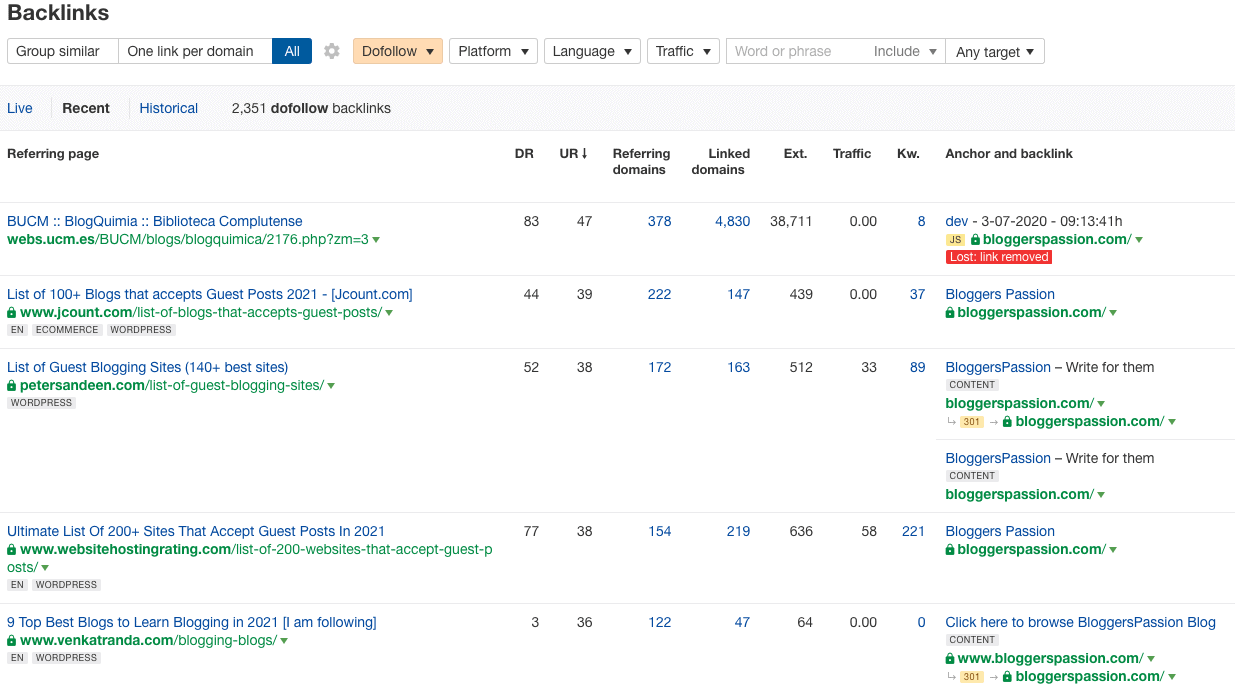1235x694 pixels.
Task: Open the Traffic filter dropdown
Action: pyautogui.click(x=683, y=51)
